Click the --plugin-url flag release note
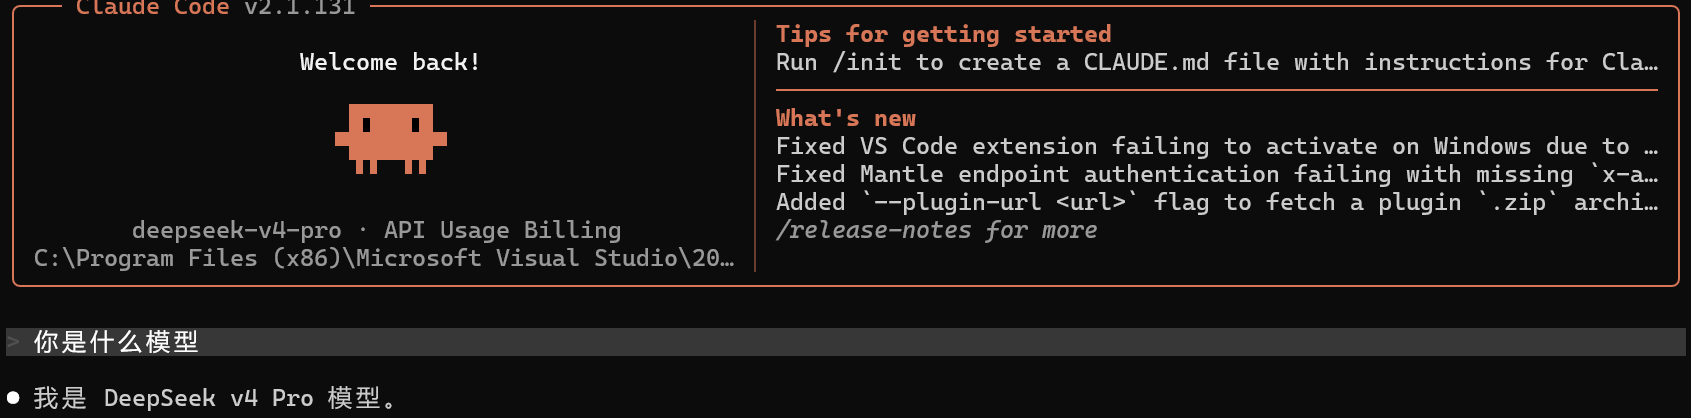The width and height of the screenshot is (1691, 418). click(x=1217, y=203)
